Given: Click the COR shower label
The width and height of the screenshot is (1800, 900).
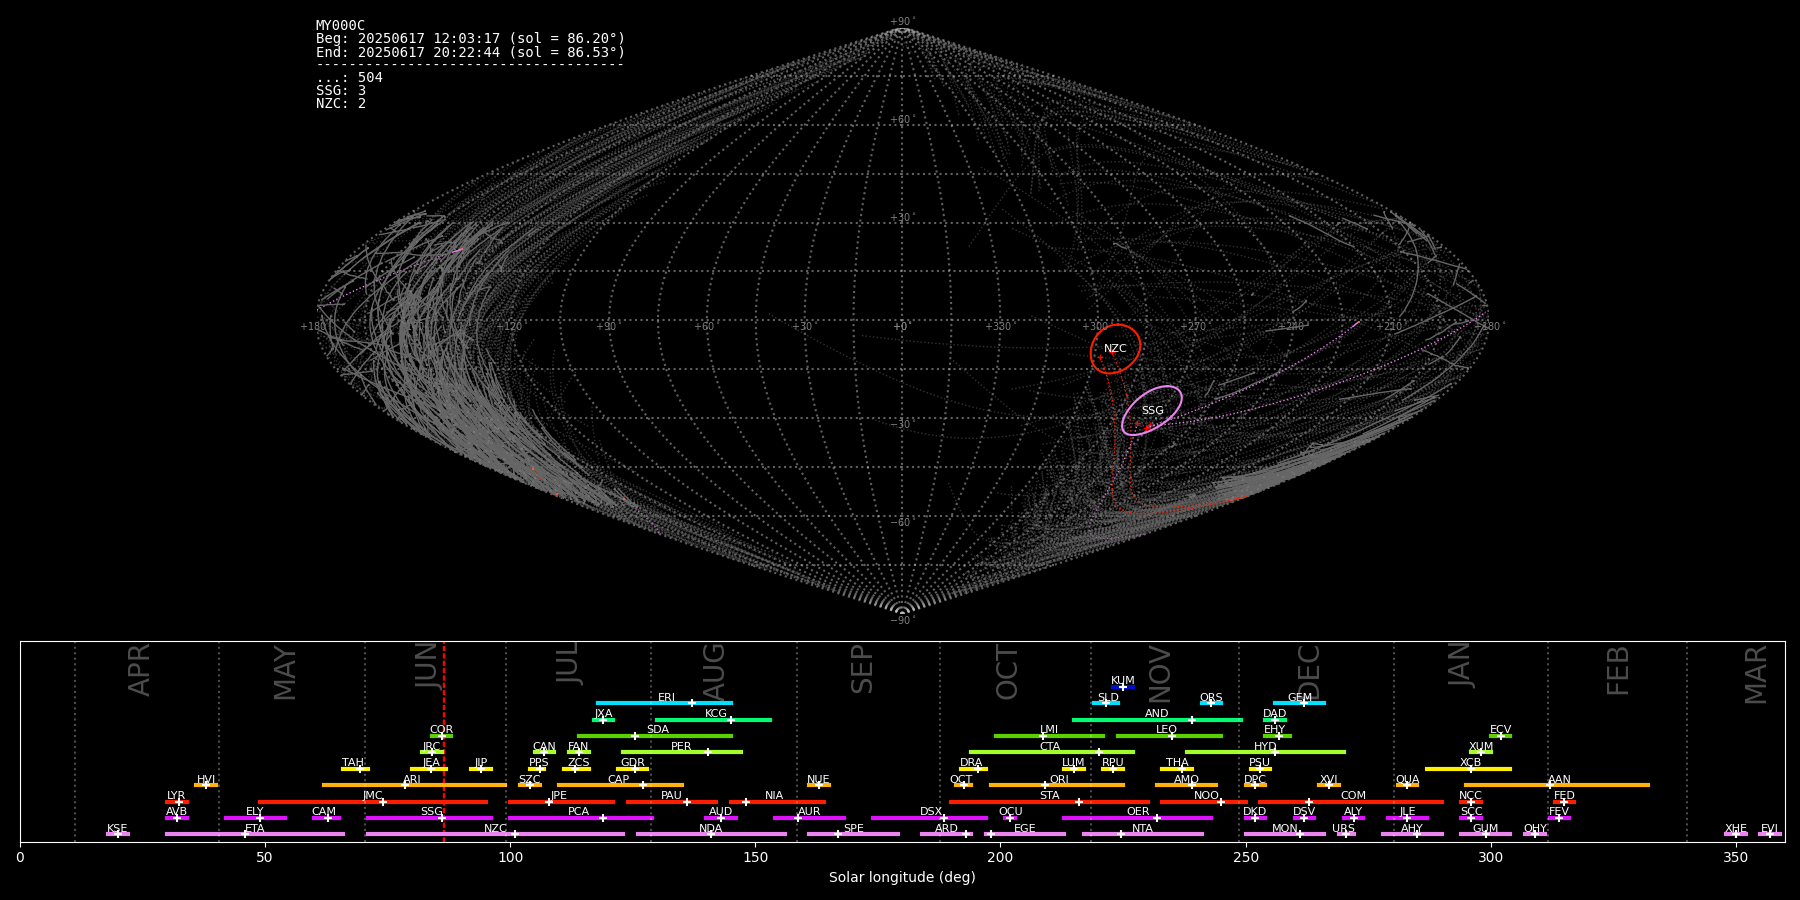Looking at the screenshot, I should pyautogui.click(x=441, y=730).
